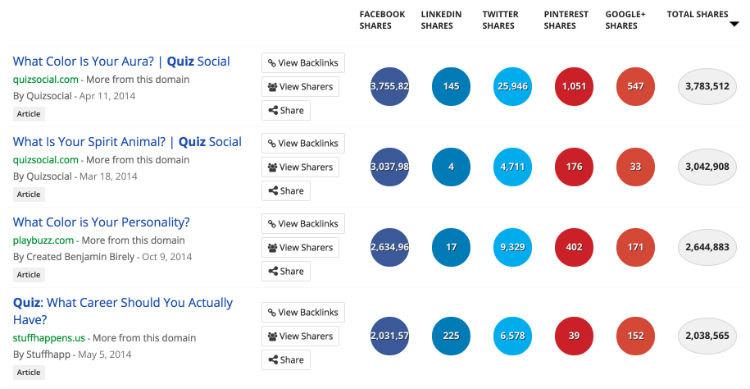Sort by Total Shares using the arrow

click(x=734, y=24)
